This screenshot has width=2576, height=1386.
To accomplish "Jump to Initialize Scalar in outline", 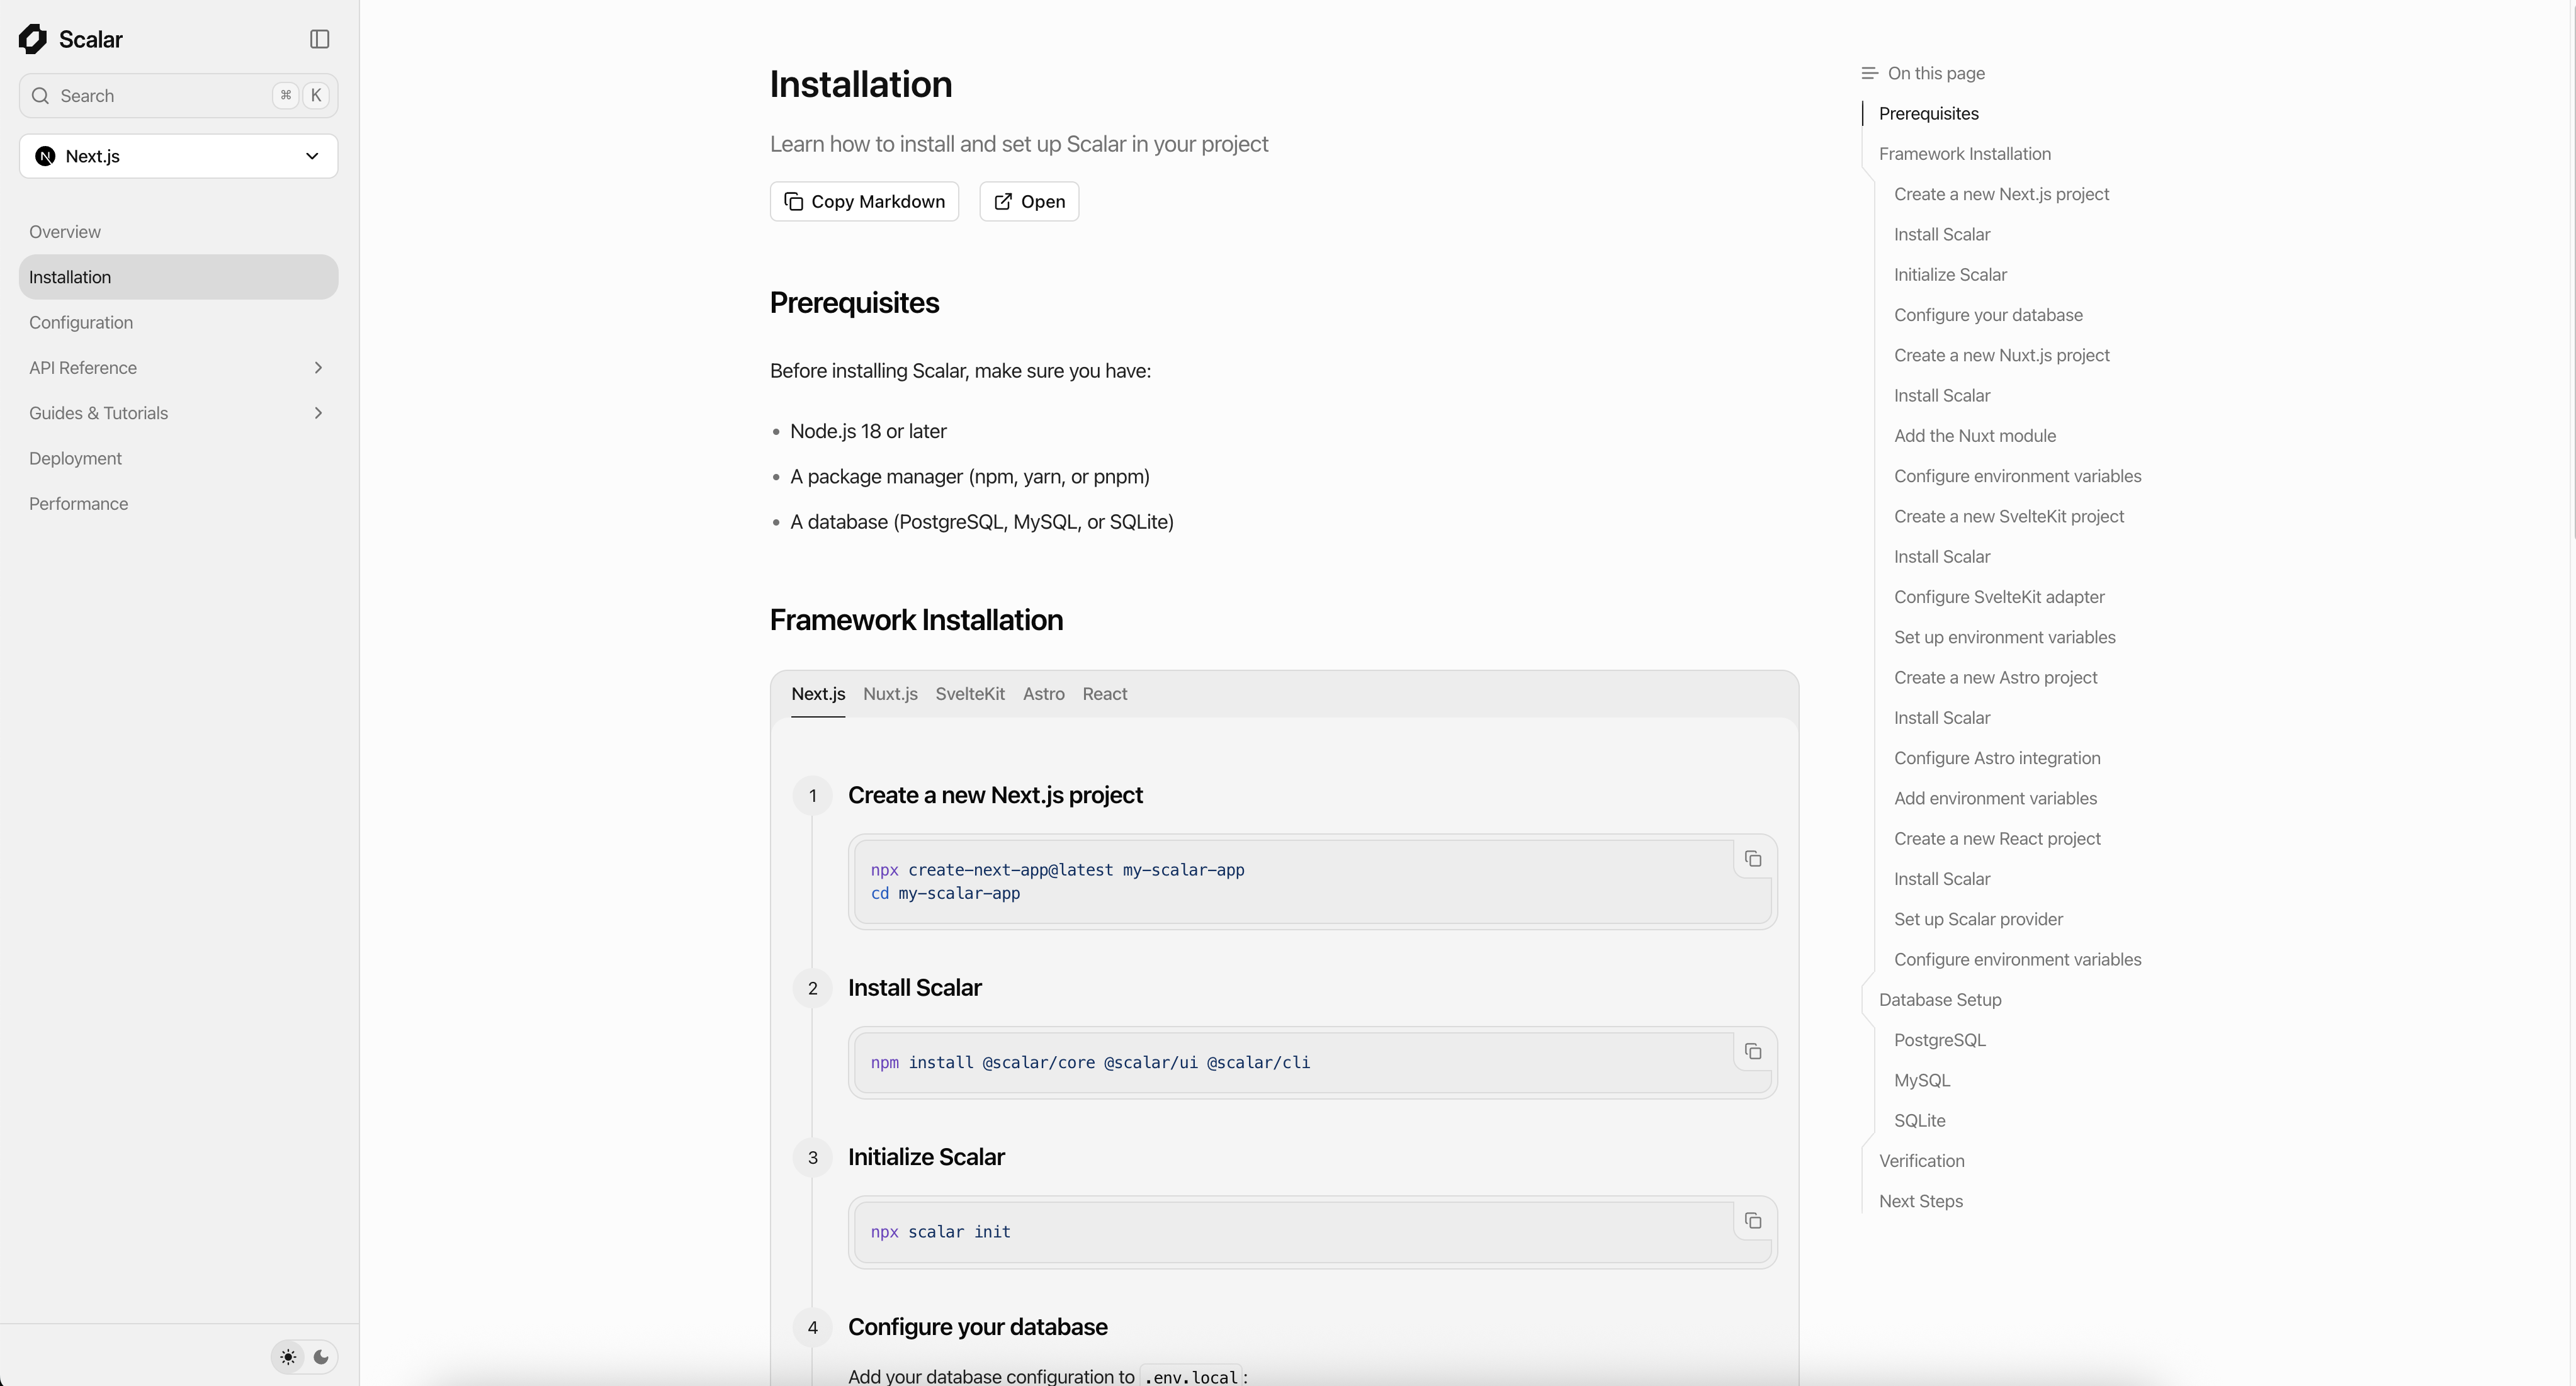I will (x=1950, y=275).
